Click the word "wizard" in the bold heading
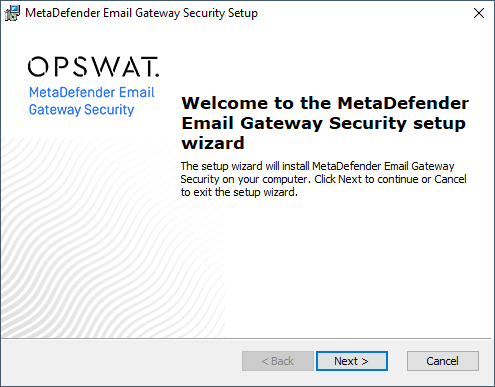495x387 pixels. [x=213, y=143]
